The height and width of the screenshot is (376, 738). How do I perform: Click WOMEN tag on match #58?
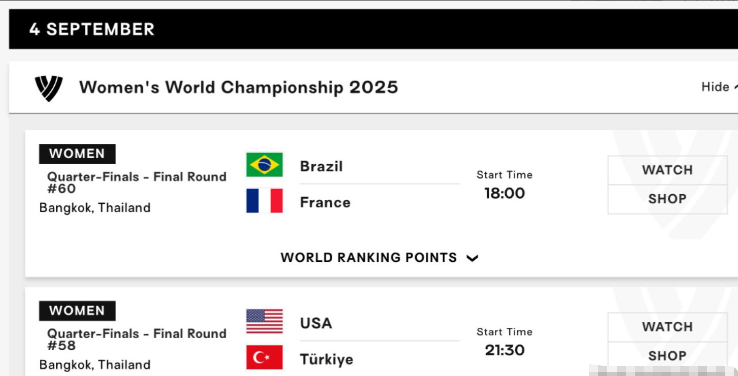pyautogui.click(x=77, y=311)
